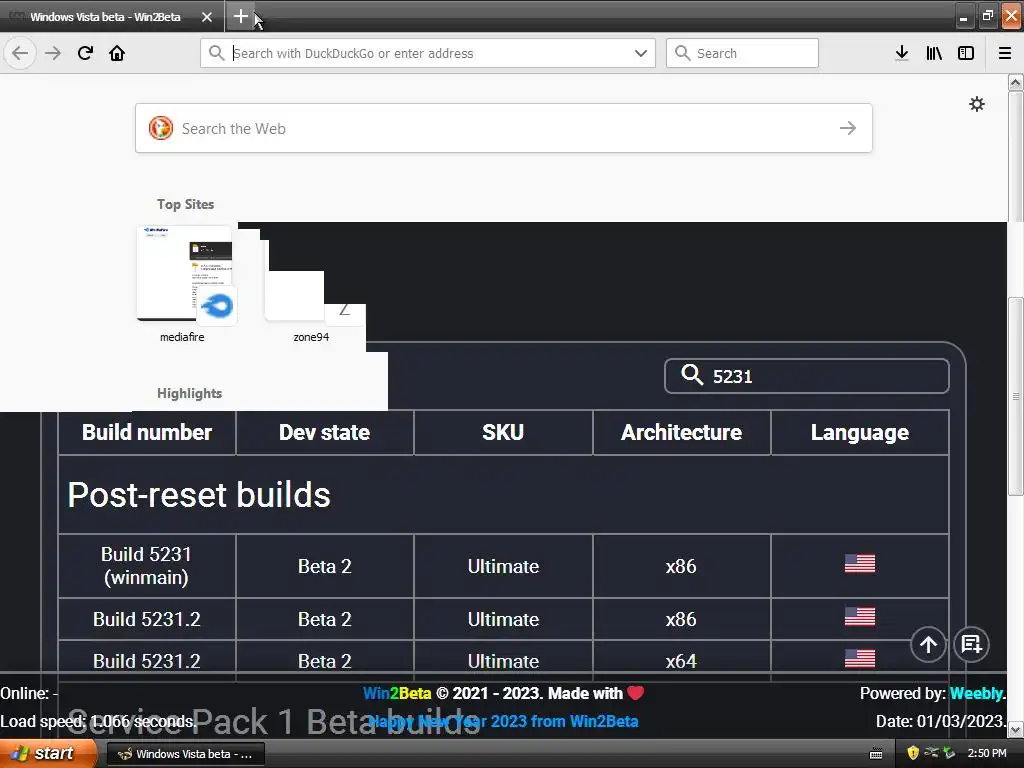This screenshot has height=768, width=1024.
Task: Open the Weebly link in footer
Action: point(976,693)
